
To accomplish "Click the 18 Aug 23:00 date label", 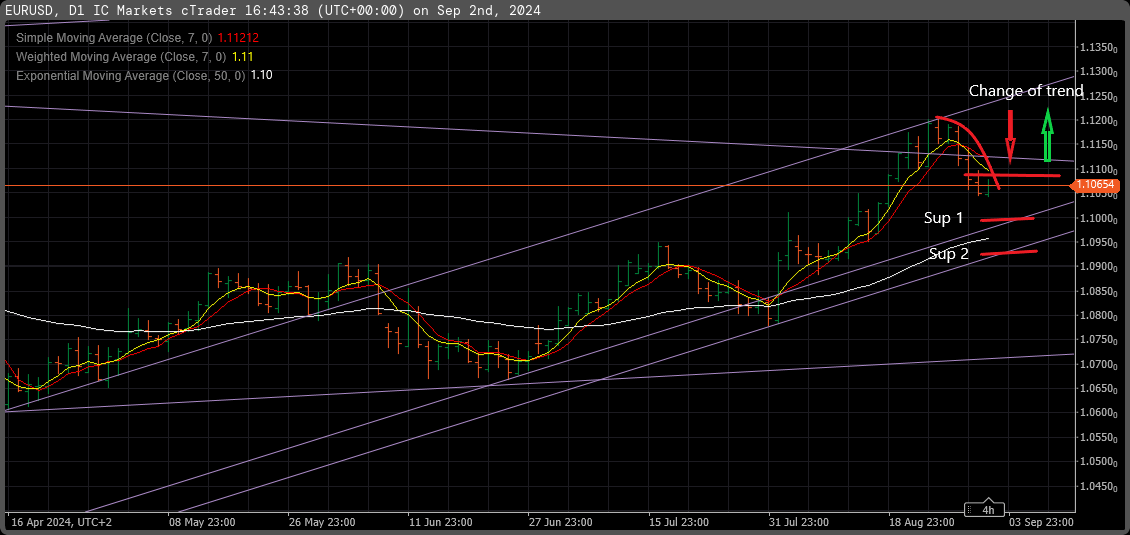I will [921, 522].
